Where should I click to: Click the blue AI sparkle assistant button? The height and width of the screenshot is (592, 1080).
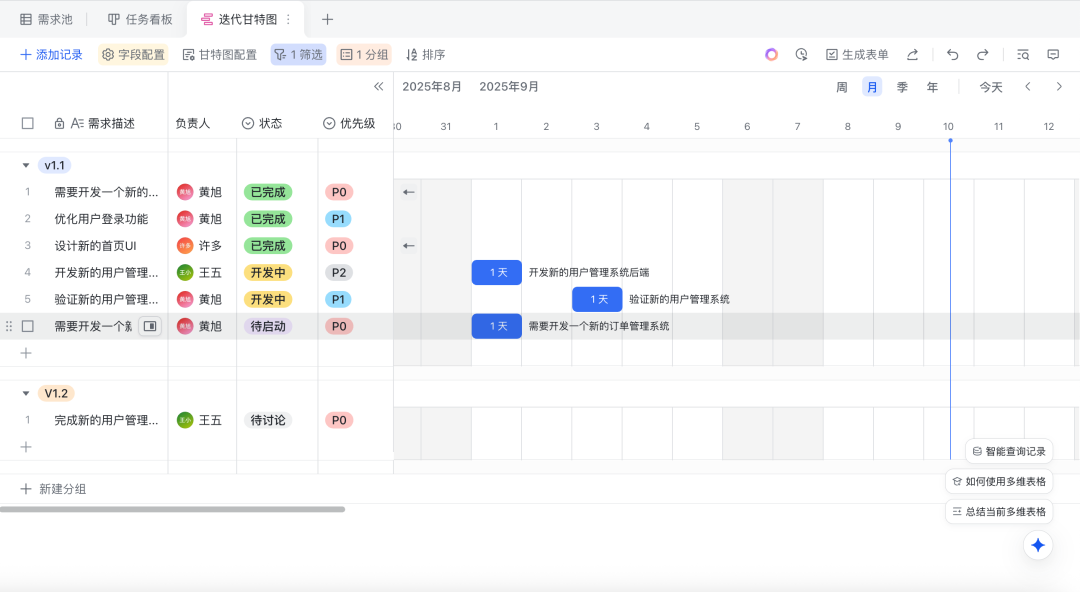pyautogui.click(x=1038, y=545)
